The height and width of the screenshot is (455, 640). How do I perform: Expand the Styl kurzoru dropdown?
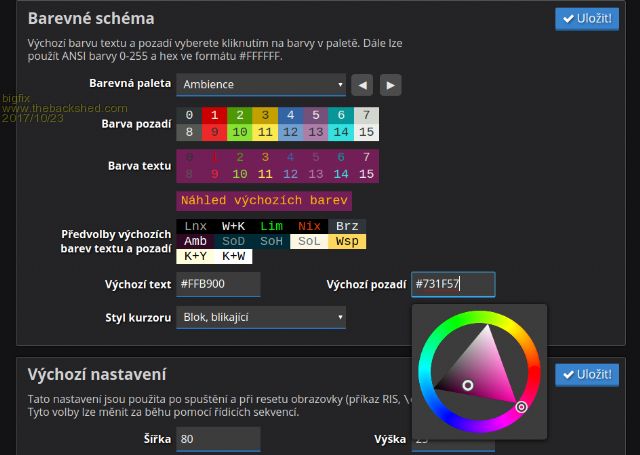coord(261,317)
